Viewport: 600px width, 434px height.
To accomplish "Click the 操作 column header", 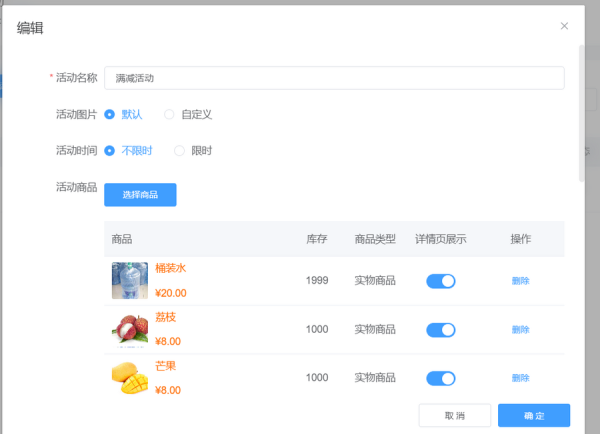I will [x=520, y=239].
